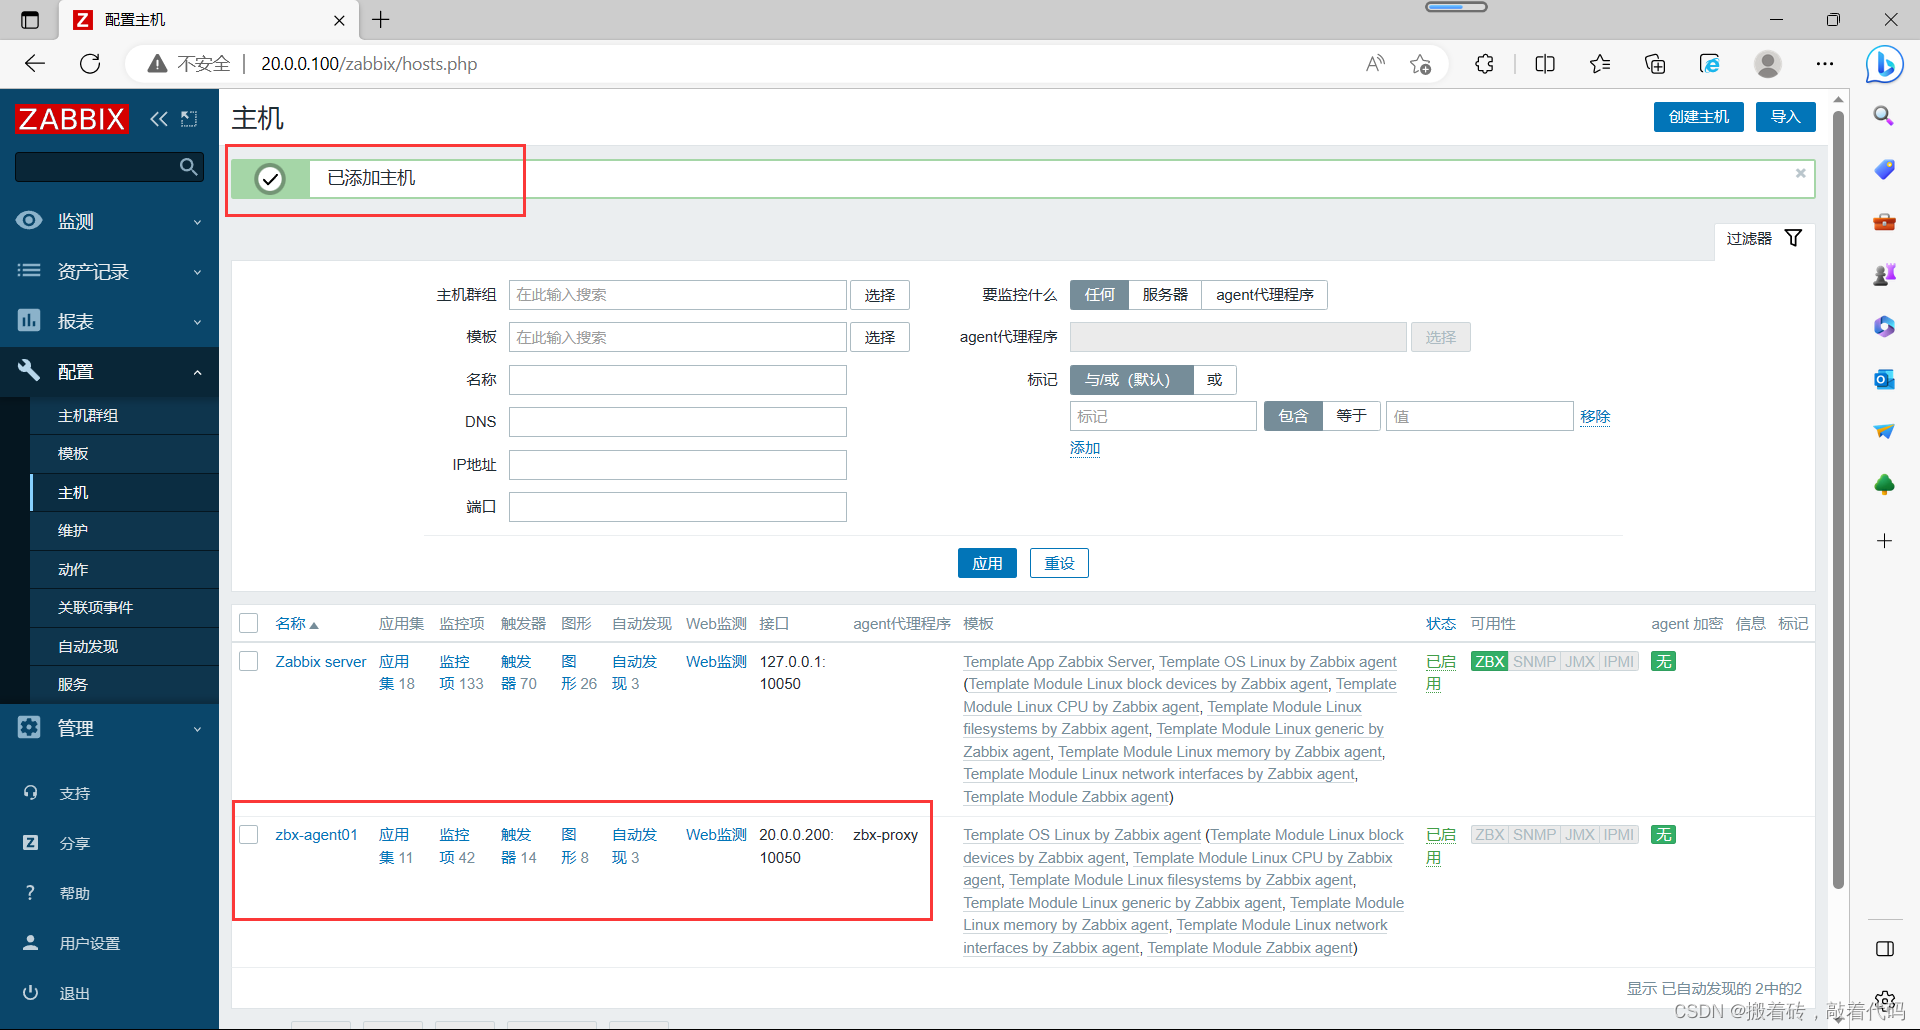The width and height of the screenshot is (1920, 1030).
Task: Open browser extensions puzzle icon
Action: click(x=1484, y=64)
